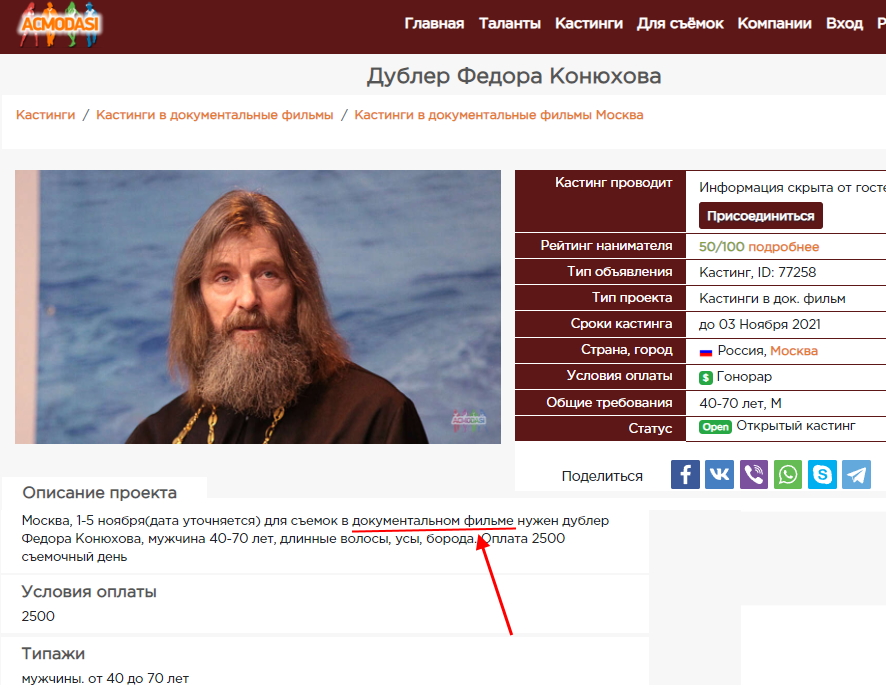Click the green Open status badge
Image resolution: width=886 pixels, height=694 pixels.
[x=715, y=427]
